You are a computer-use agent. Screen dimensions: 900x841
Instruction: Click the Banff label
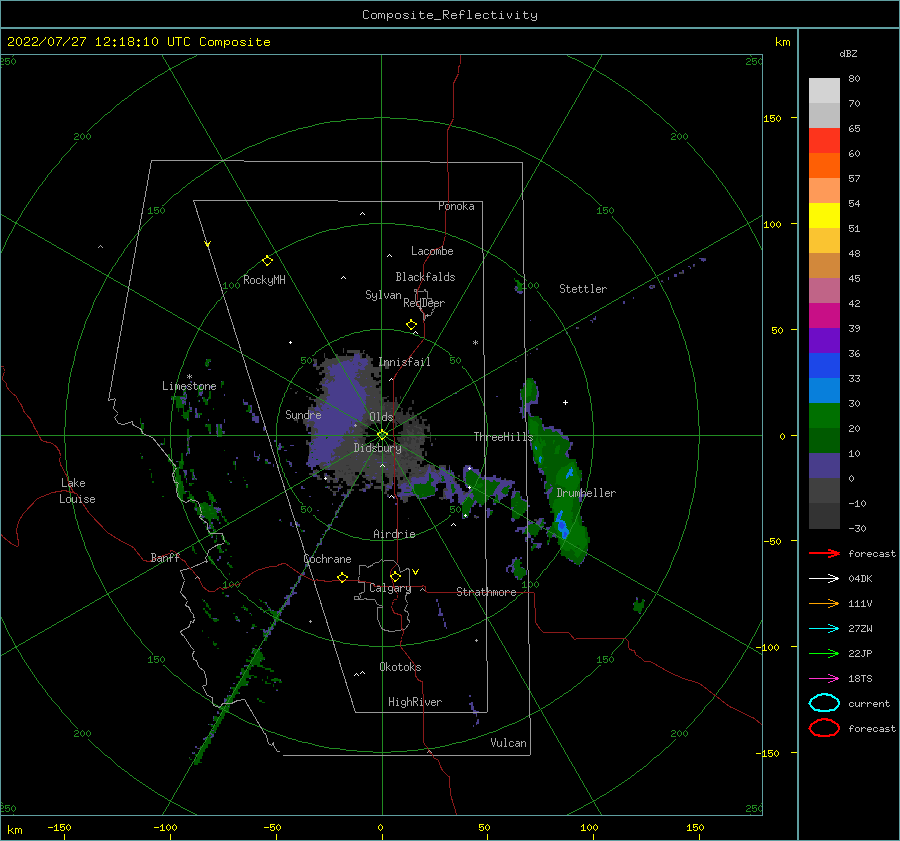click(165, 558)
